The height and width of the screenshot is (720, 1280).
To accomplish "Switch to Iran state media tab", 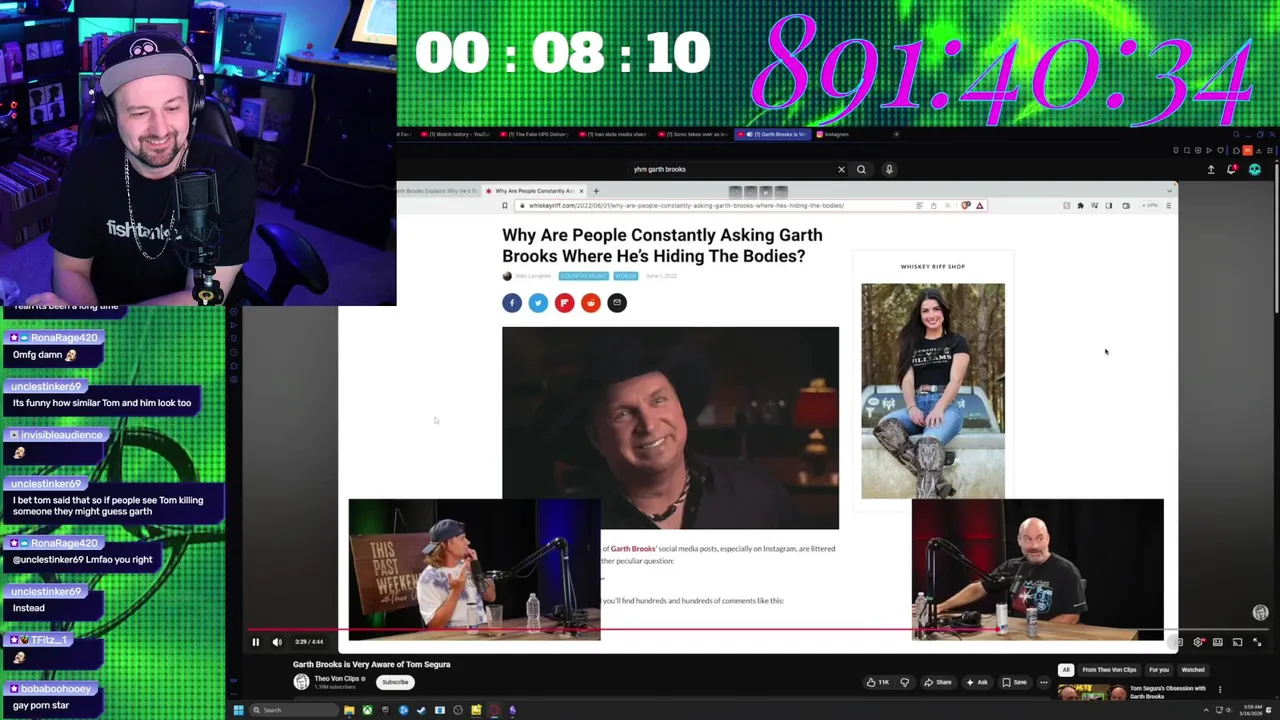I will (613, 134).
